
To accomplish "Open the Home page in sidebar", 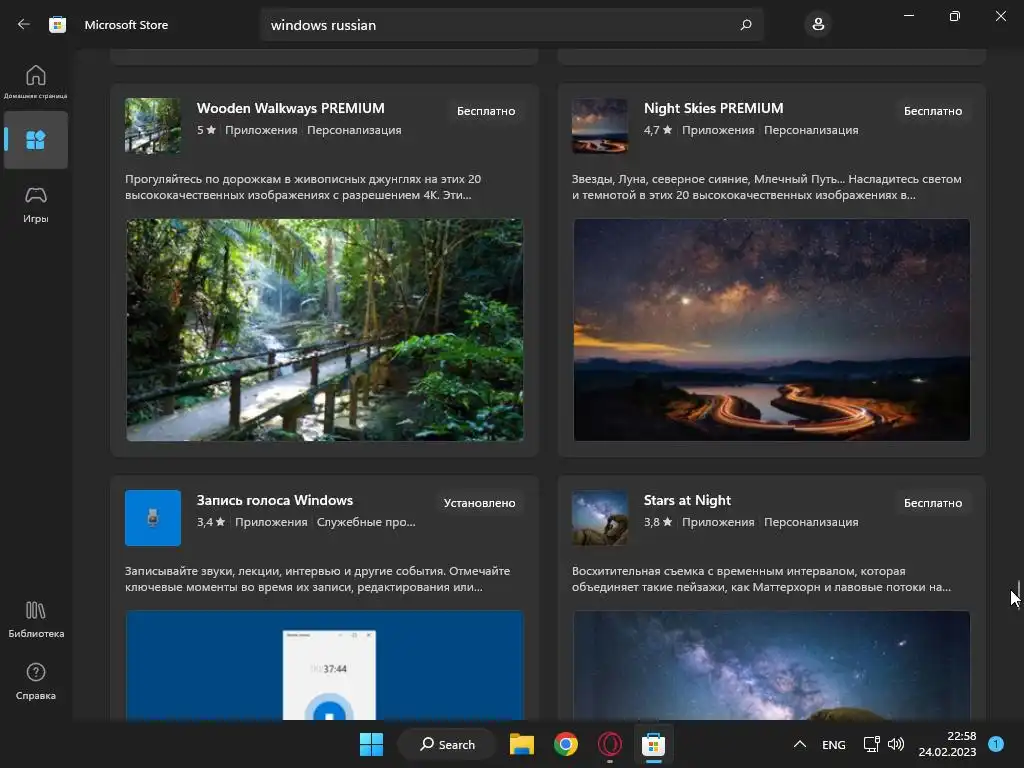I will pos(35,81).
